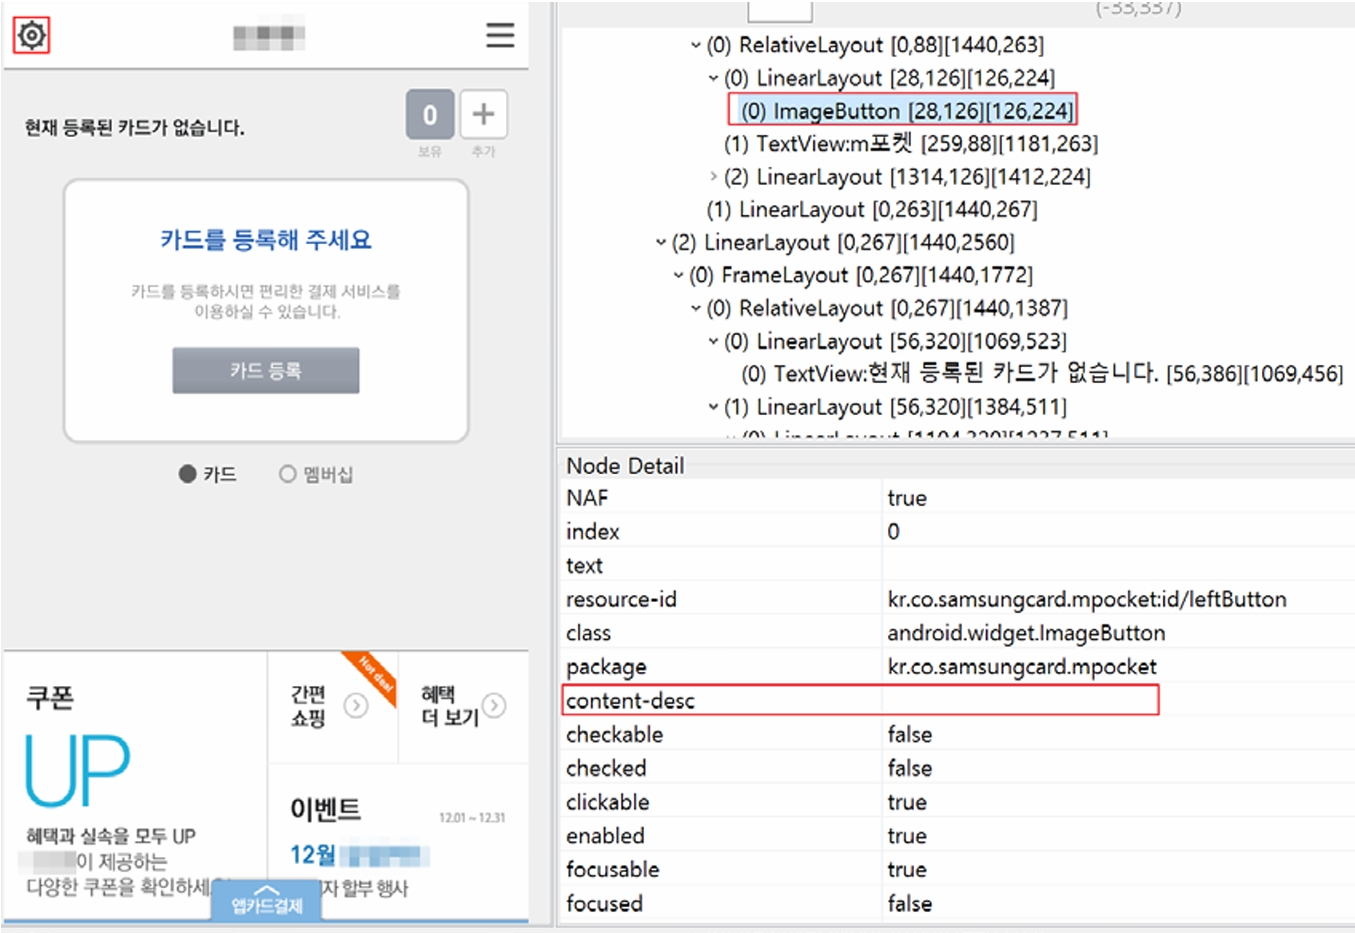The image size is (1355, 933).
Task: Click the arrow icon next to 간편쇼핑
Action: (x=356, y=706)
